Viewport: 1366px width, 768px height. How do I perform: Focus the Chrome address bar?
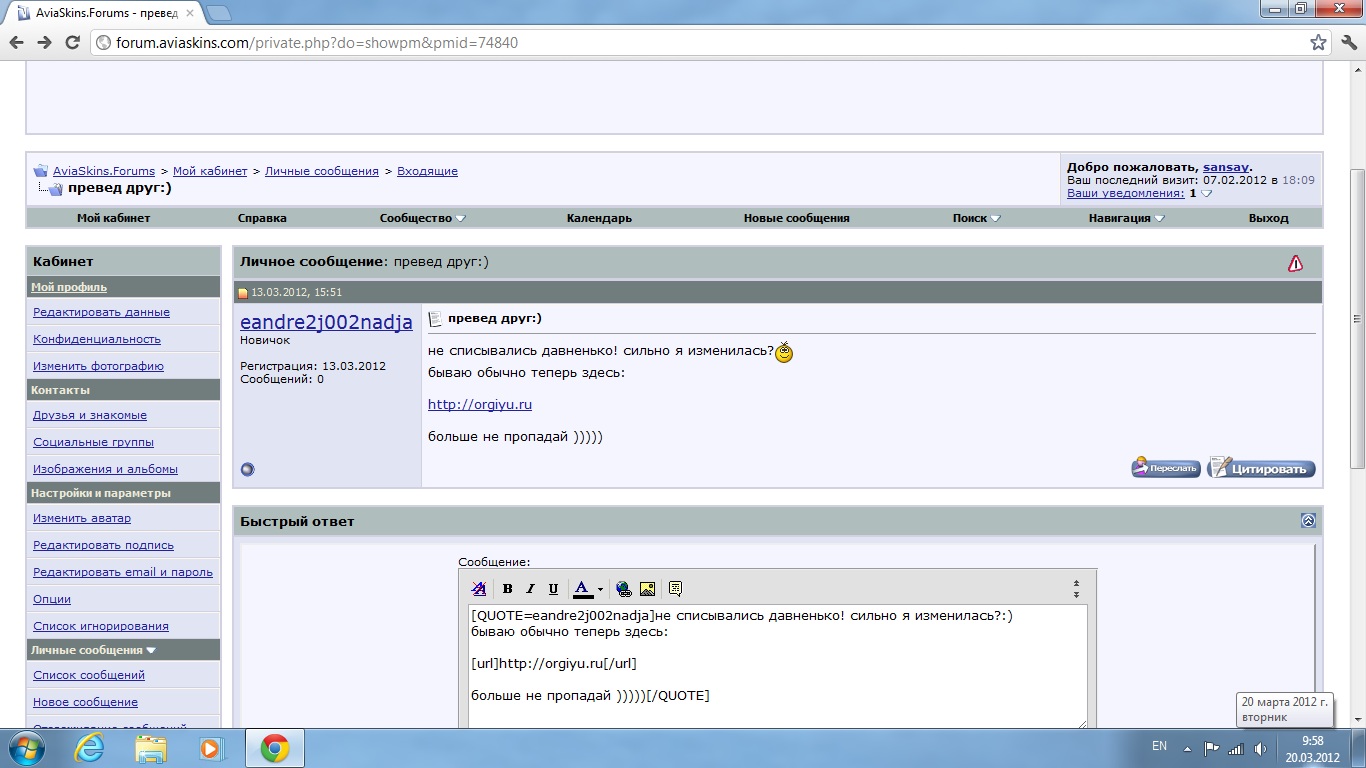[700, 43]
